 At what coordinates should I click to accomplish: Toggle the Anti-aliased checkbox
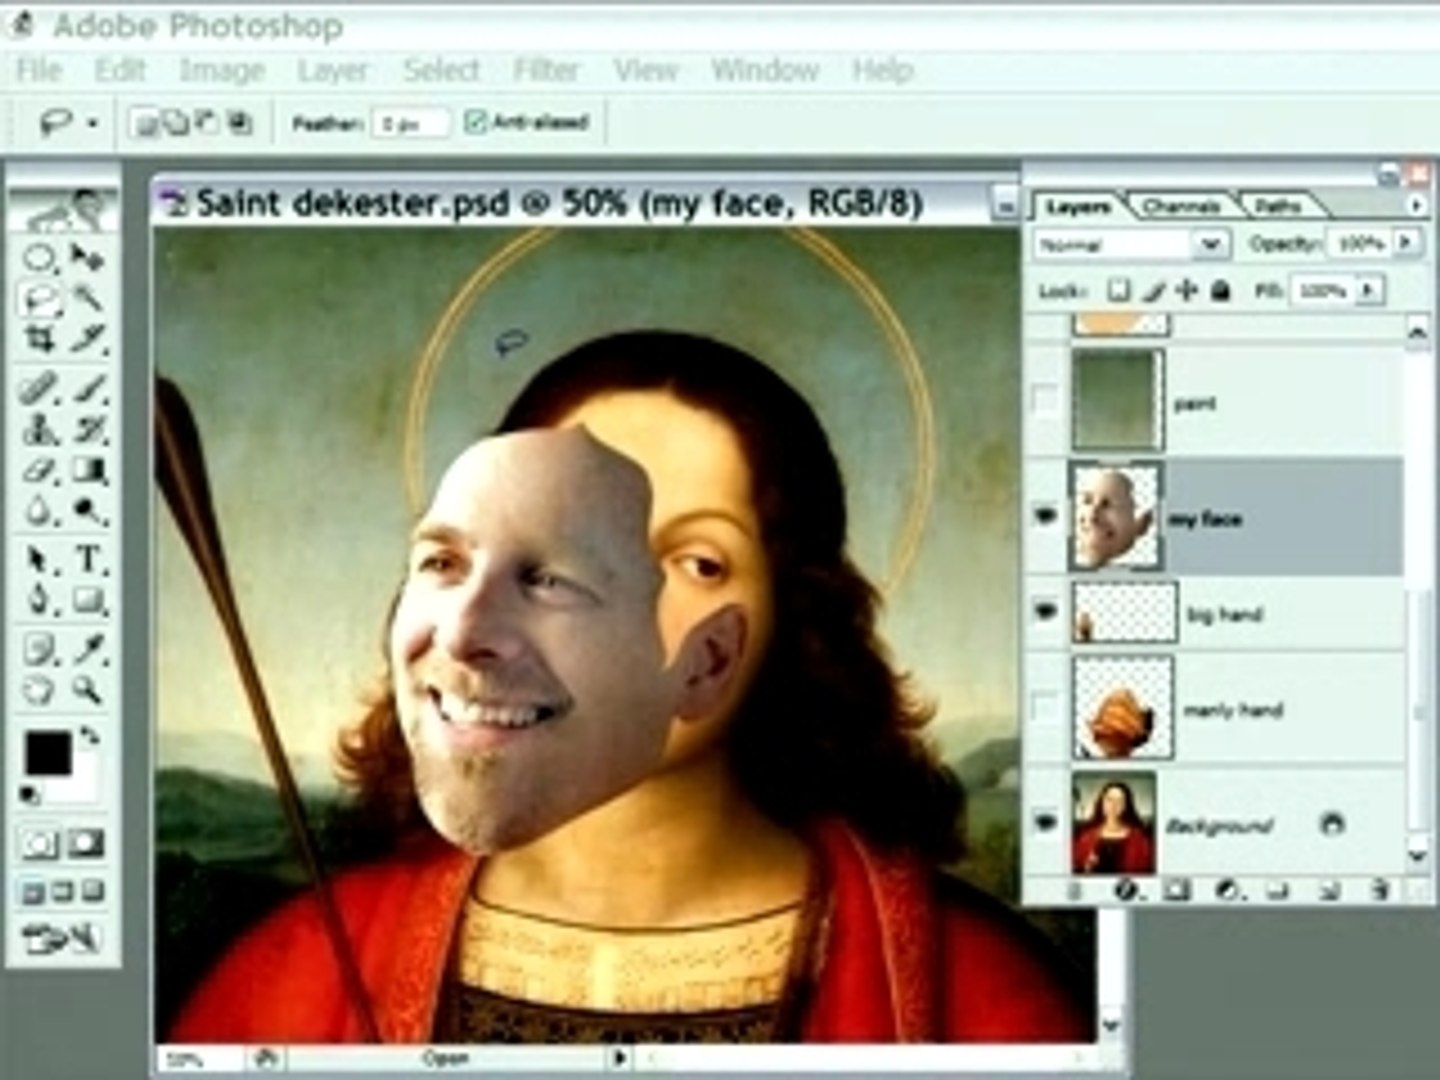click(475, 122)
